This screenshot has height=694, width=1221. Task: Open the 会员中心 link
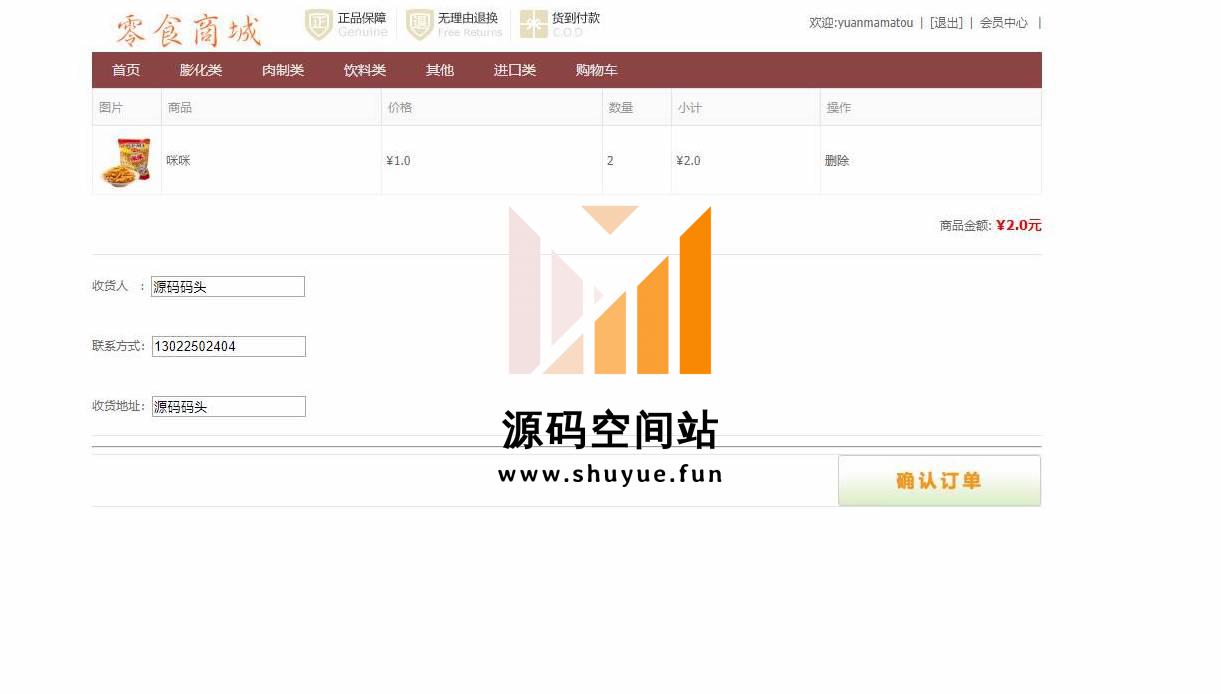[1004, 23]
